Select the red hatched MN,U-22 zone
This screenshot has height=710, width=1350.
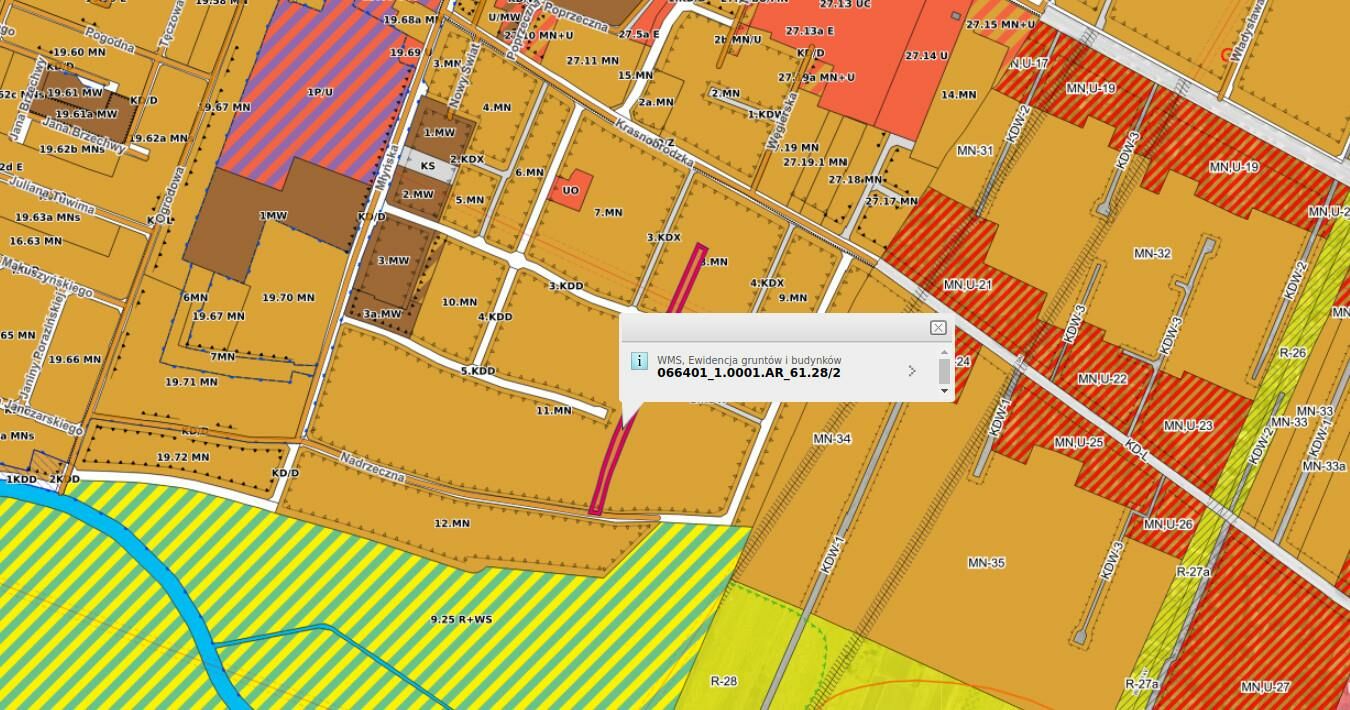(x=1102, y=379)
